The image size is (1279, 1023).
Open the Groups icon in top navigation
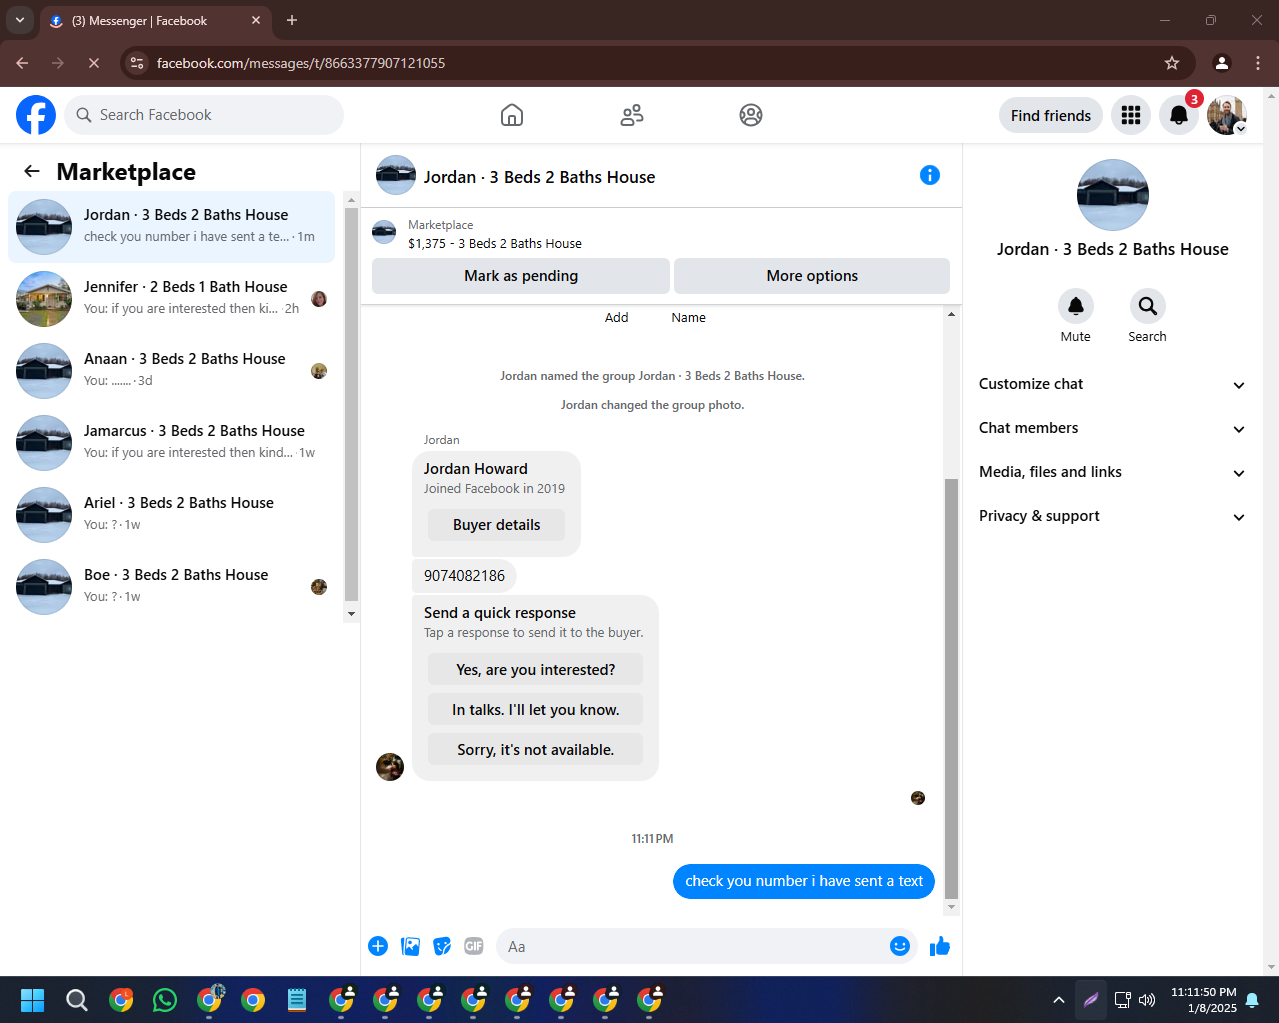coord(751,115)
